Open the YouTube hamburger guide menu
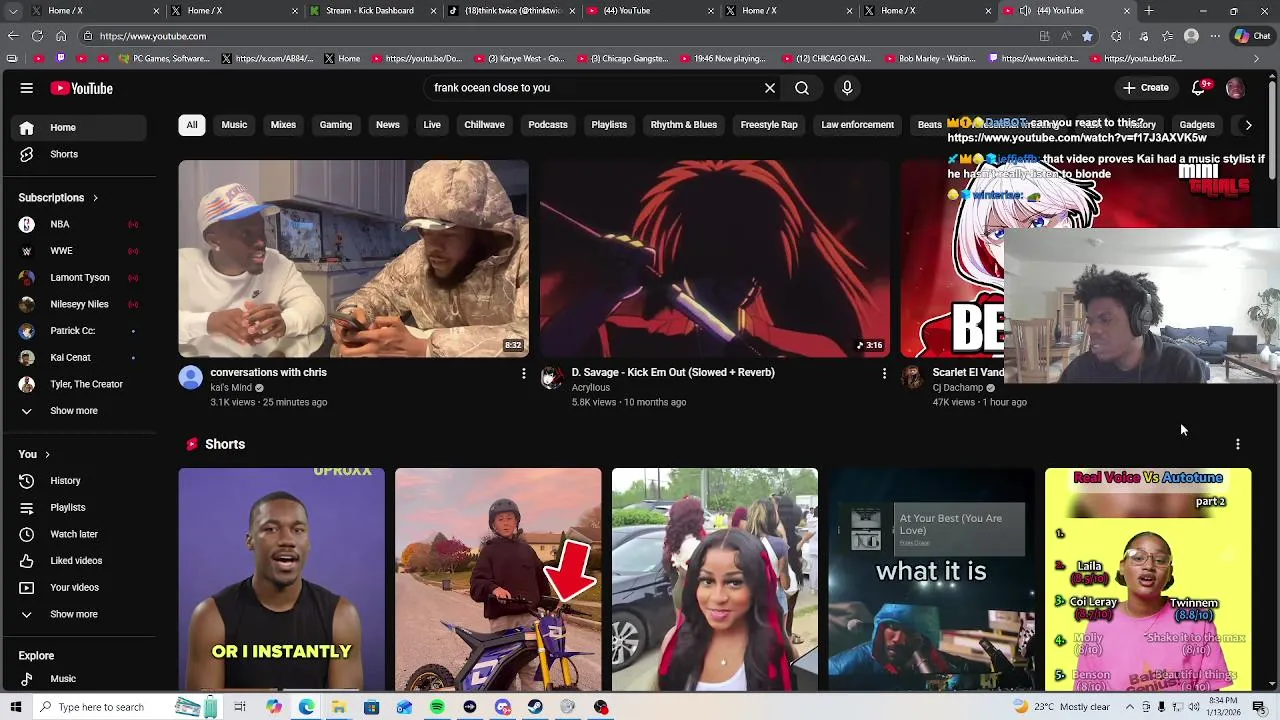Viewport: 1280px width, 720px height. point(27,88)
